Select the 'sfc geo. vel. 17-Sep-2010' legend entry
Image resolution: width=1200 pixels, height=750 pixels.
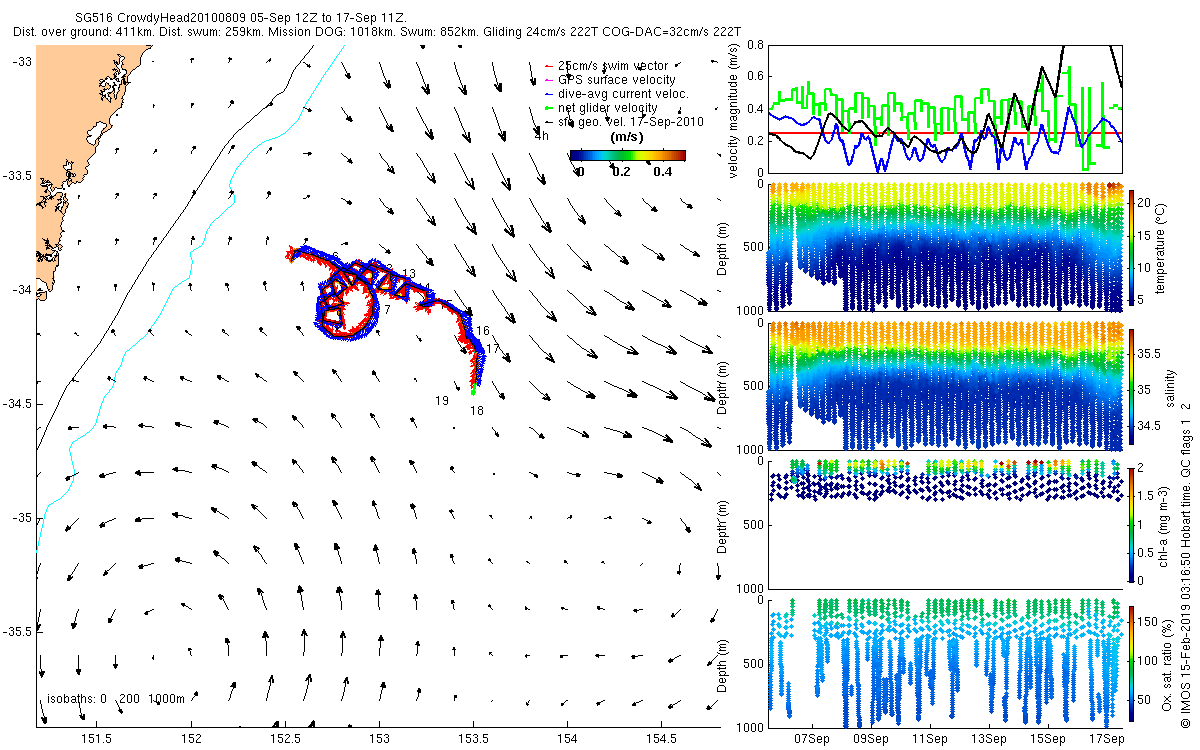click(630, 121)
